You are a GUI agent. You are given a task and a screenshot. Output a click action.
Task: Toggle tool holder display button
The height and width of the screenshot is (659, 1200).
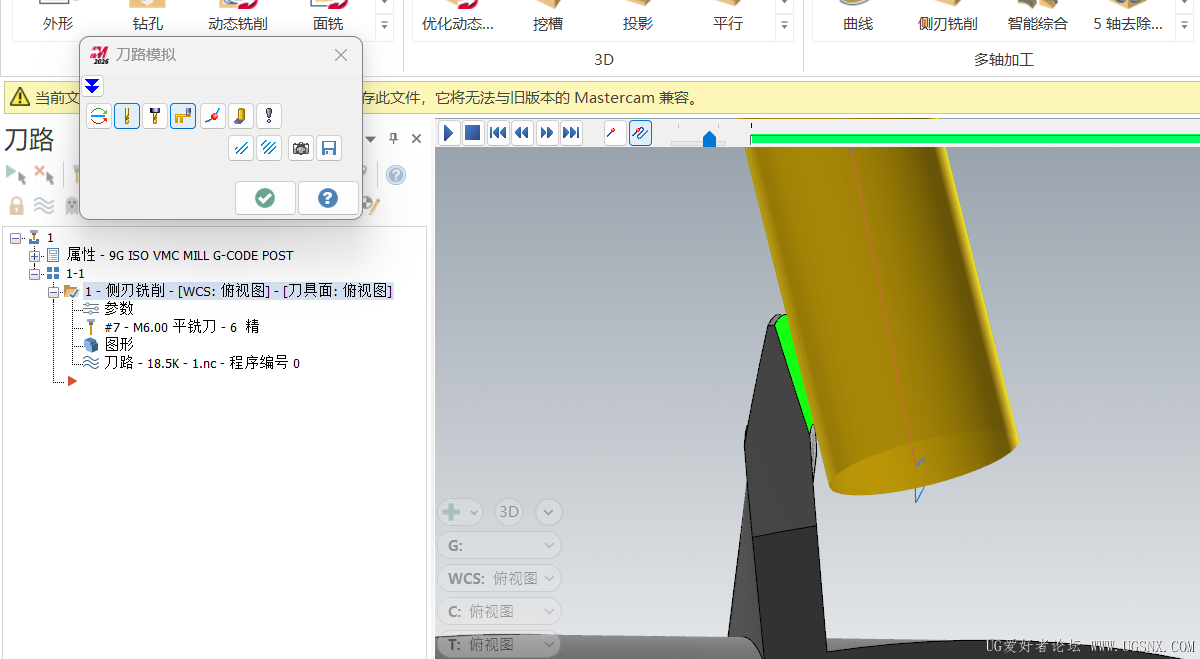point(155,116)
